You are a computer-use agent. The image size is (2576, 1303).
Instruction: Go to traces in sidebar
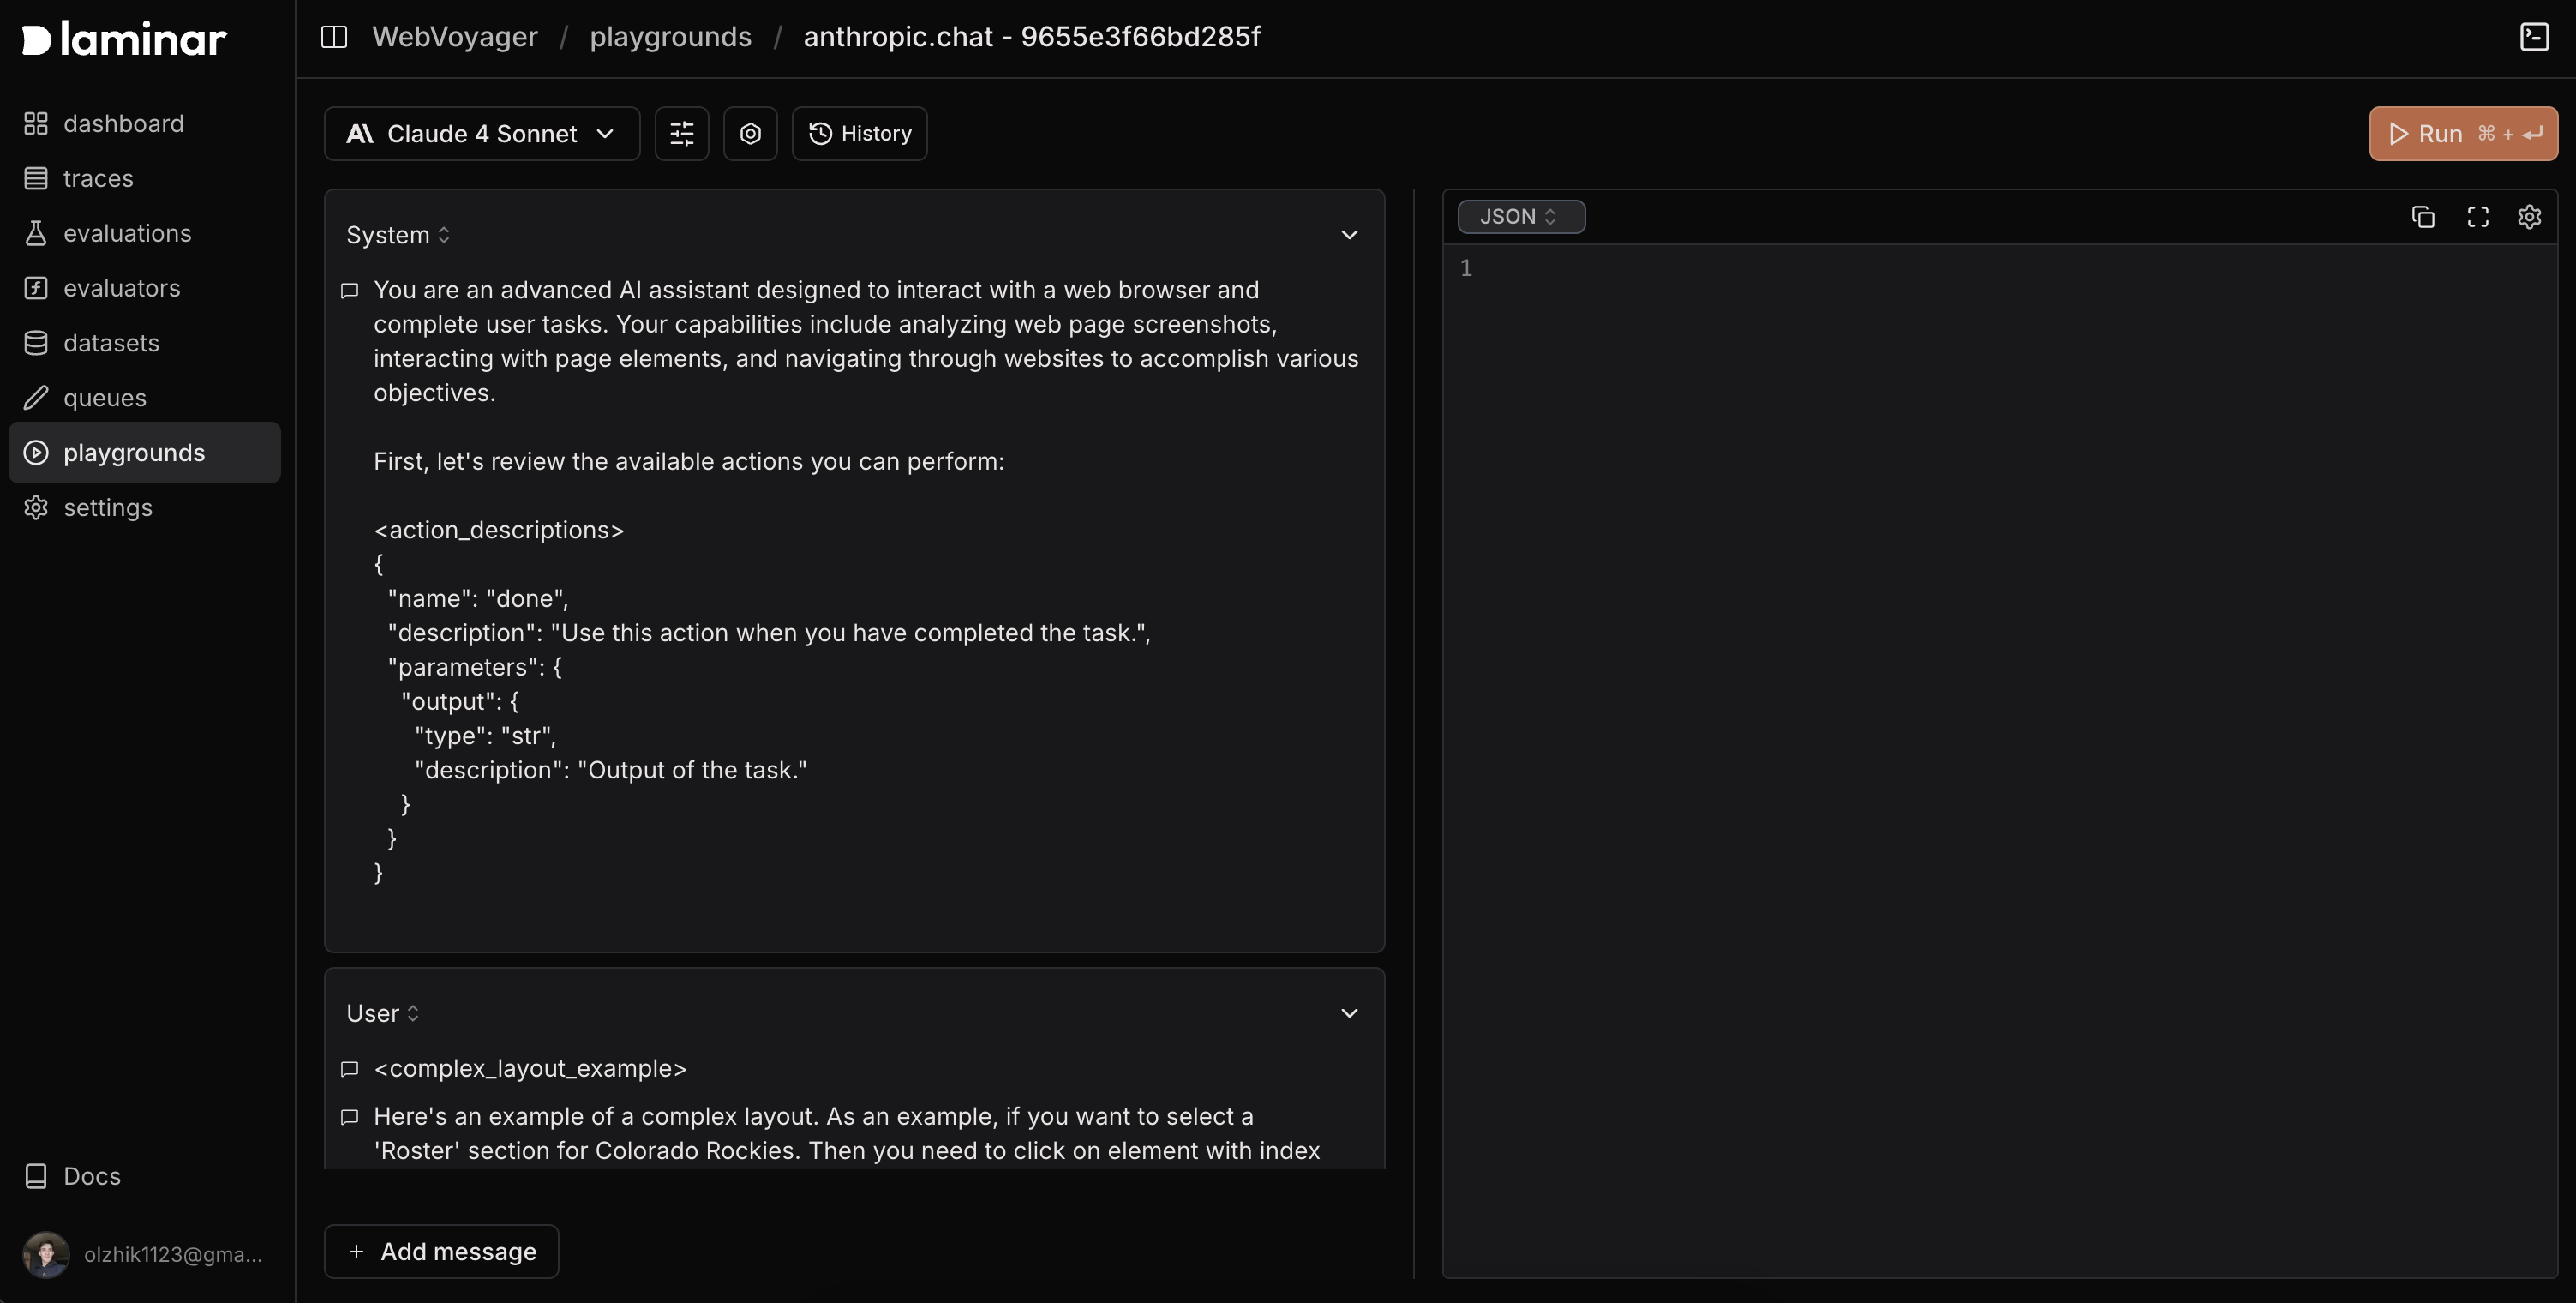tap(97, 178)
